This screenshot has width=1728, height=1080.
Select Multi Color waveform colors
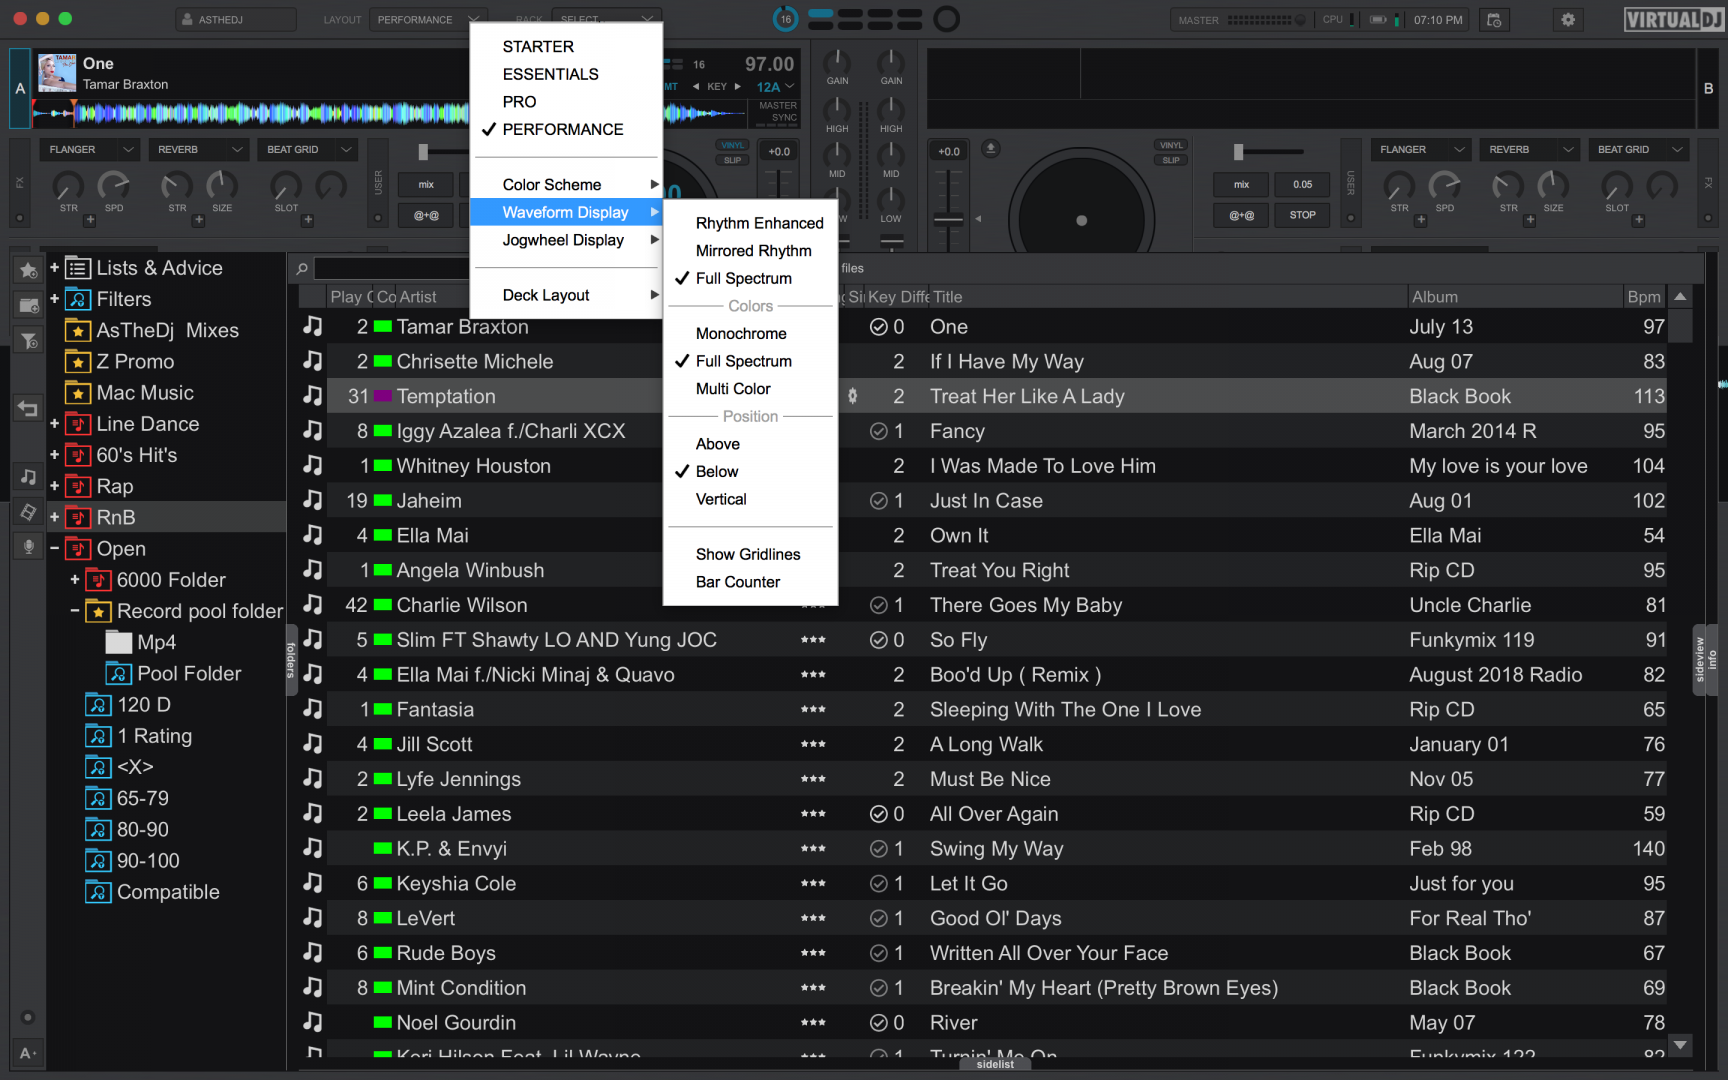733,389
